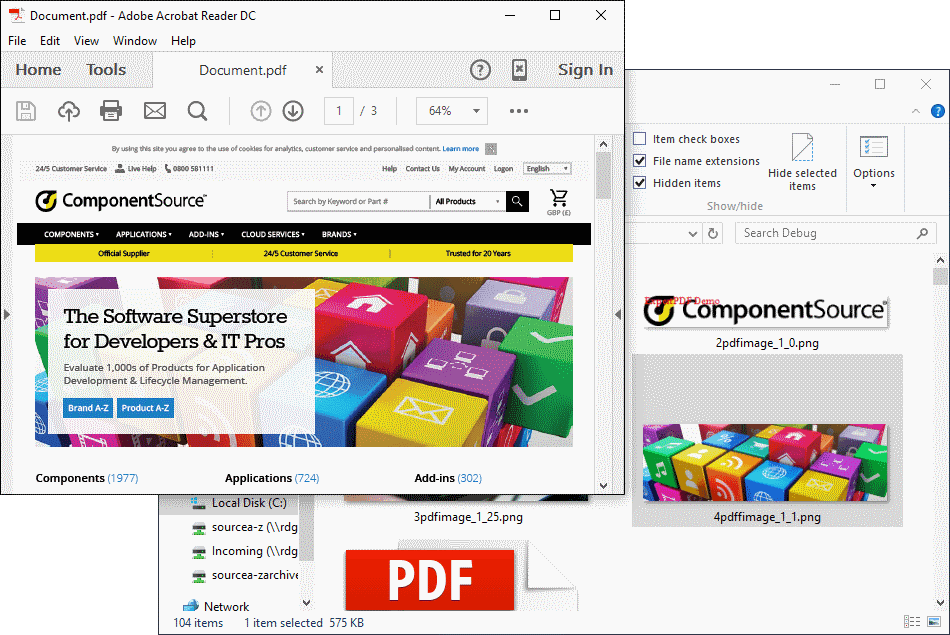Screen dimensions: 950x635
Task: Click the Search Debug box in Explorer
Action: 835,233
